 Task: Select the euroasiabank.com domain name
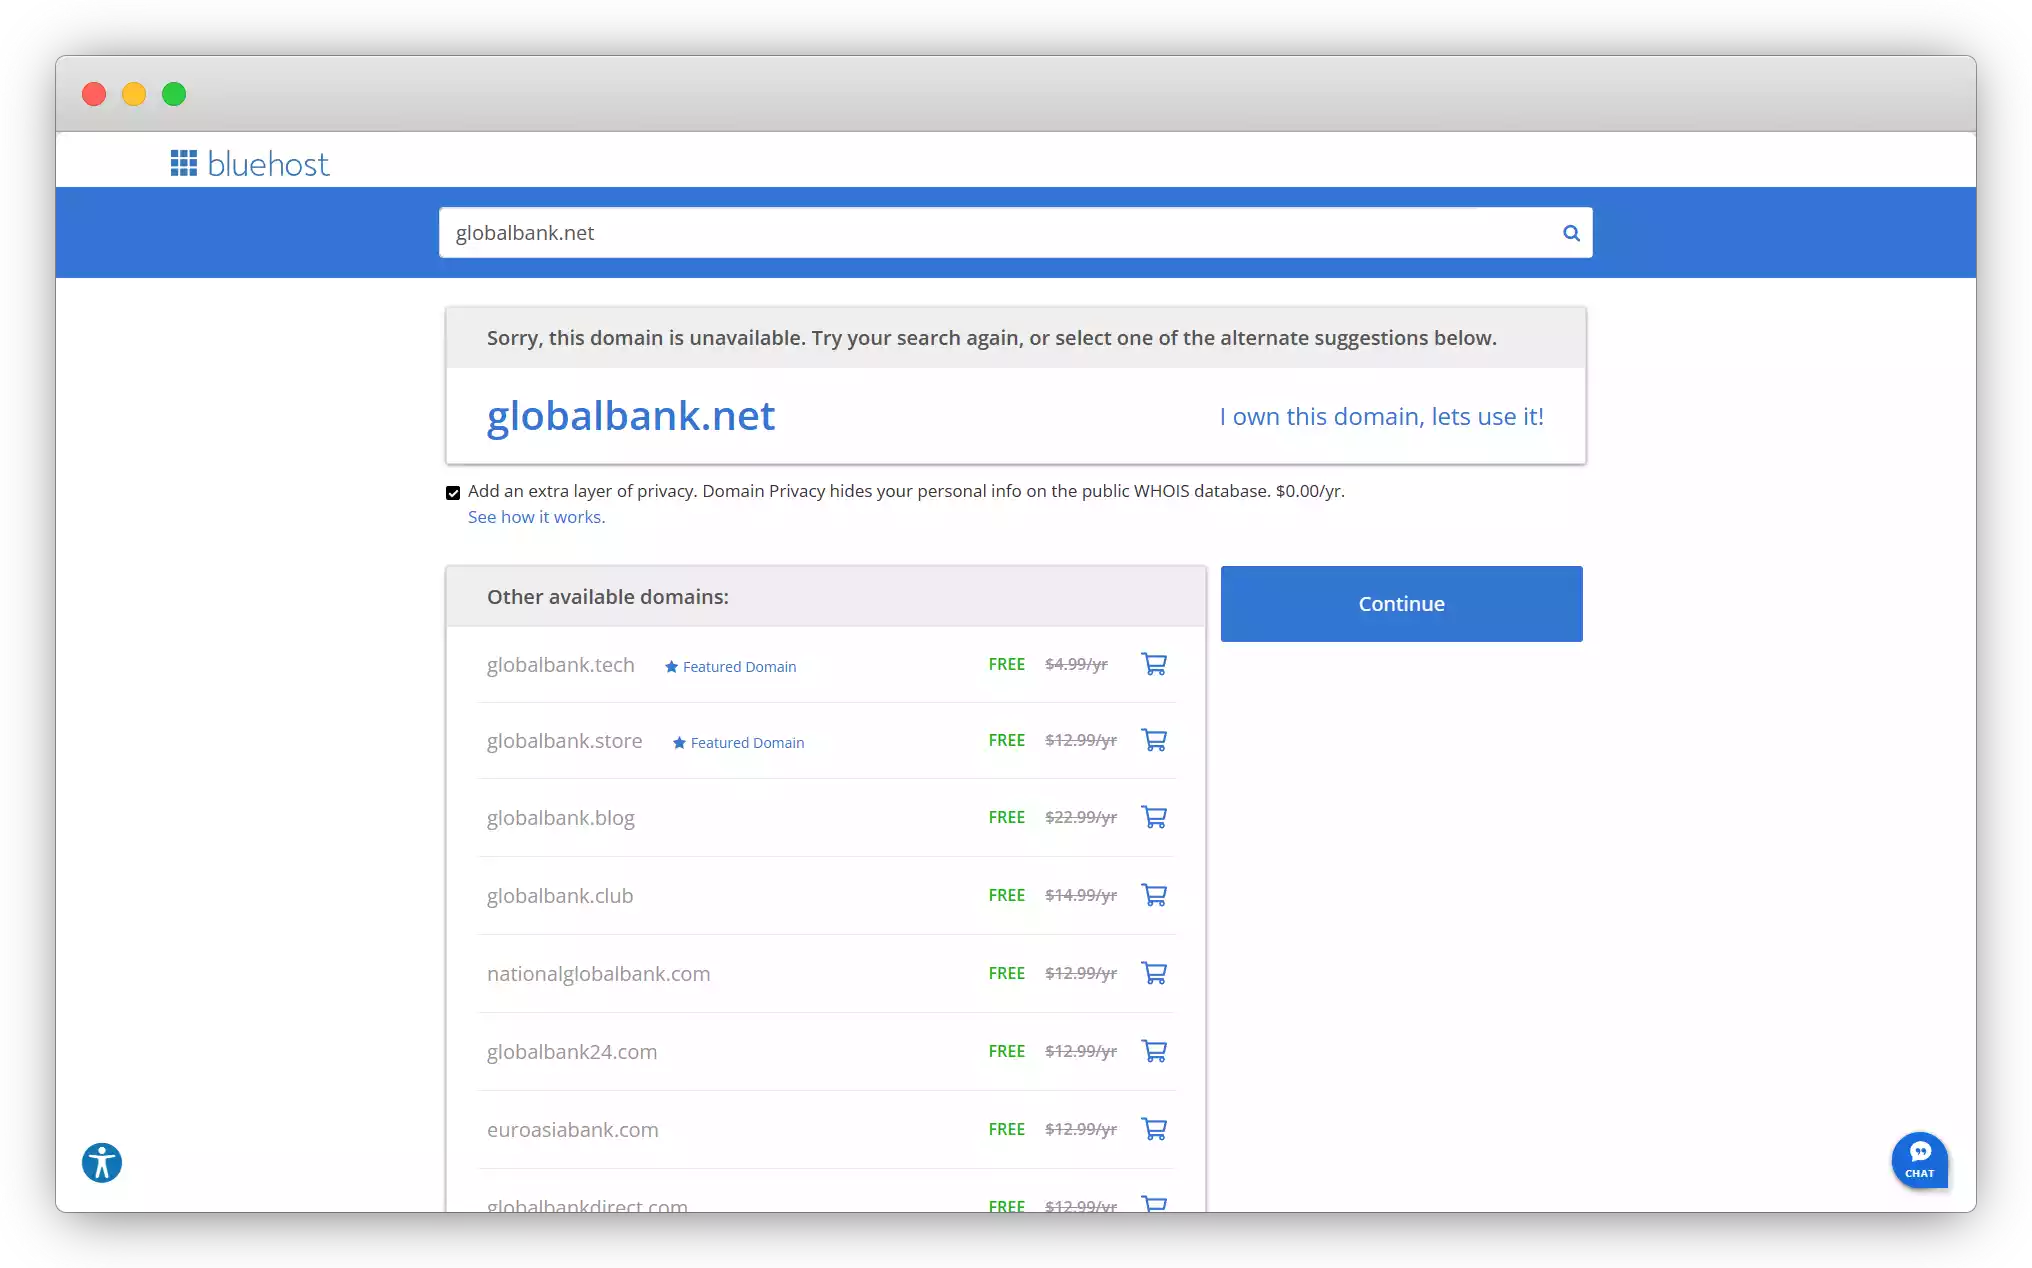tap(572, 1130)
